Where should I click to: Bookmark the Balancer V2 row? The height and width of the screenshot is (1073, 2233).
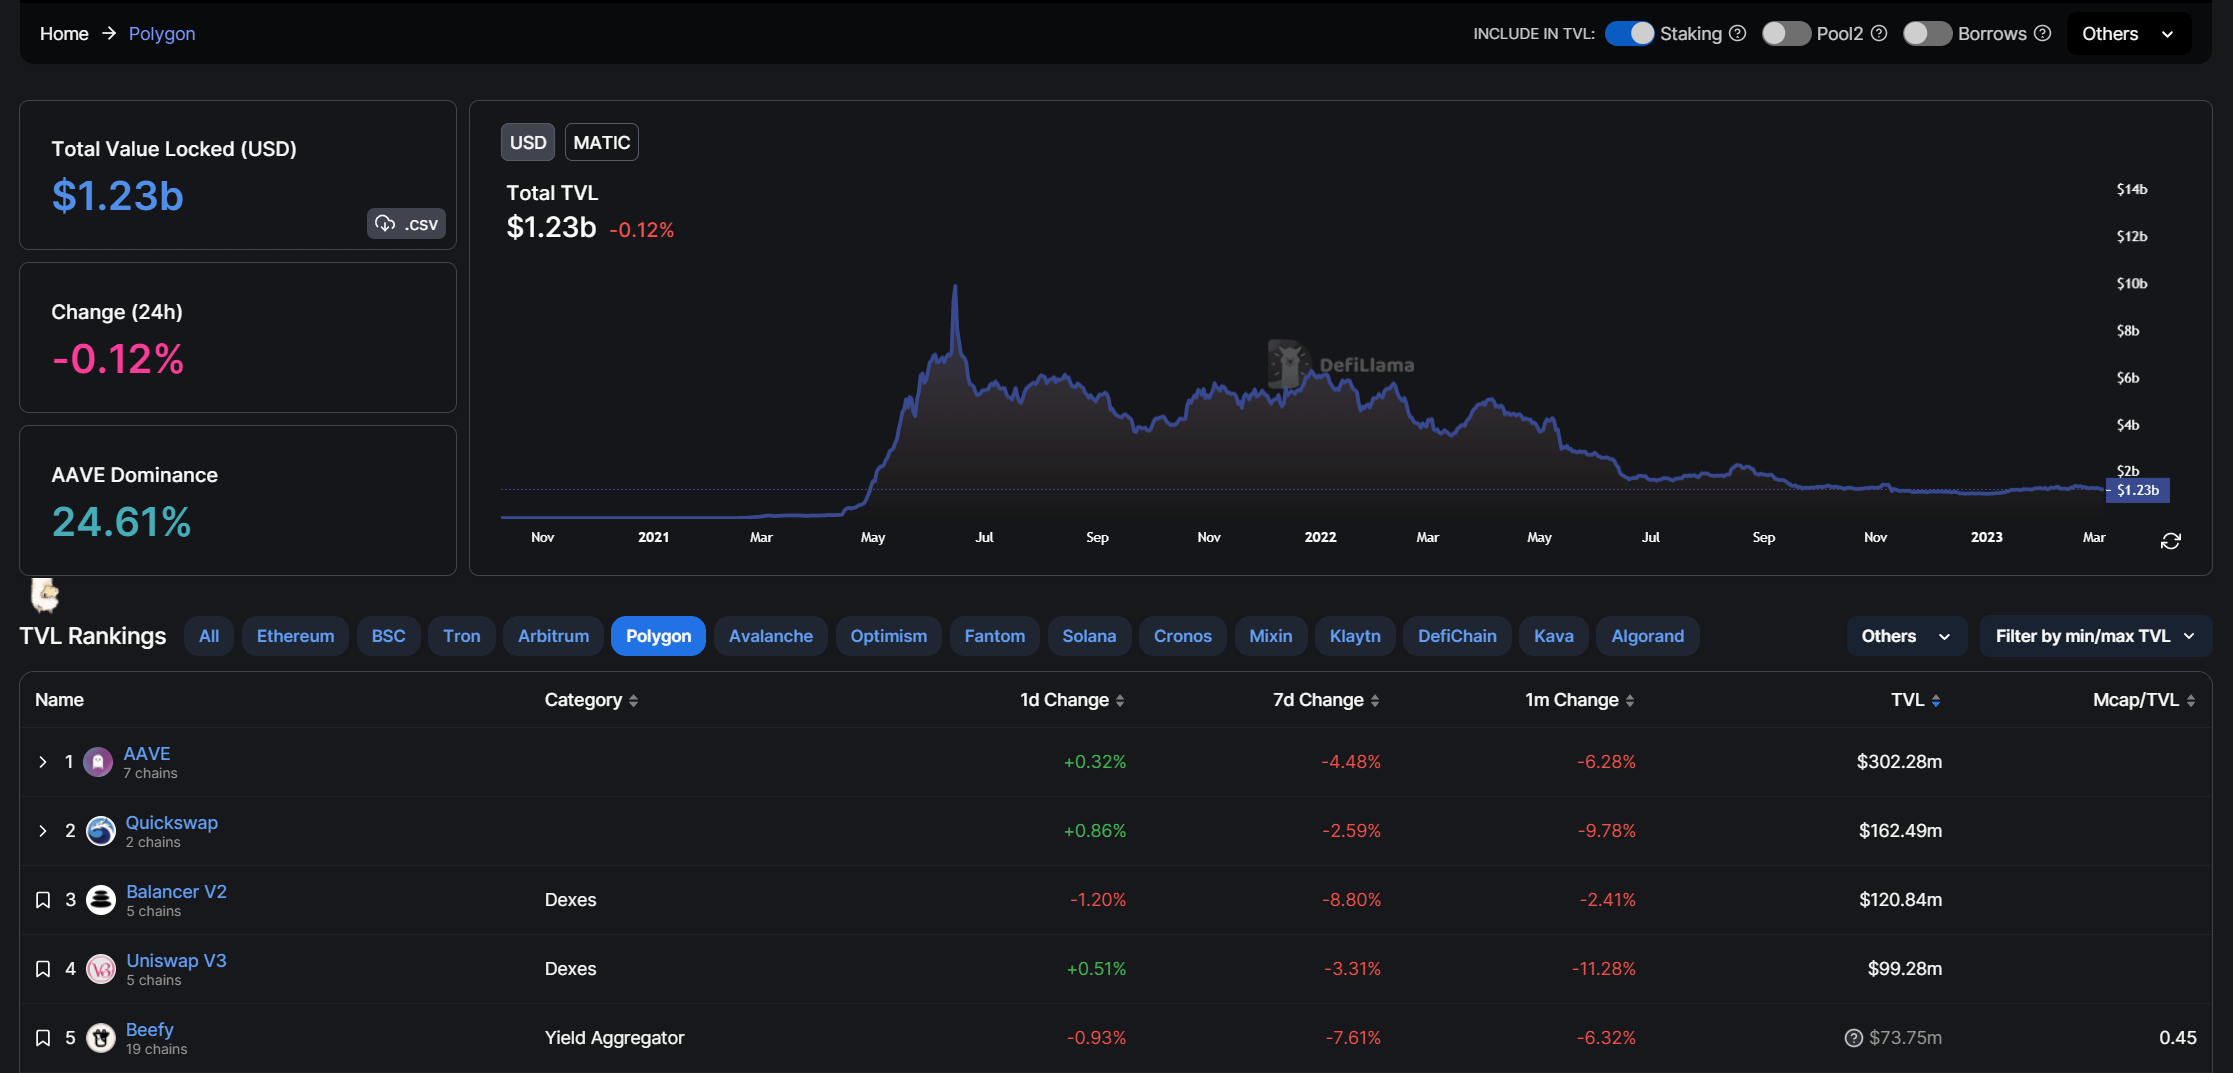tap(43, 900)
